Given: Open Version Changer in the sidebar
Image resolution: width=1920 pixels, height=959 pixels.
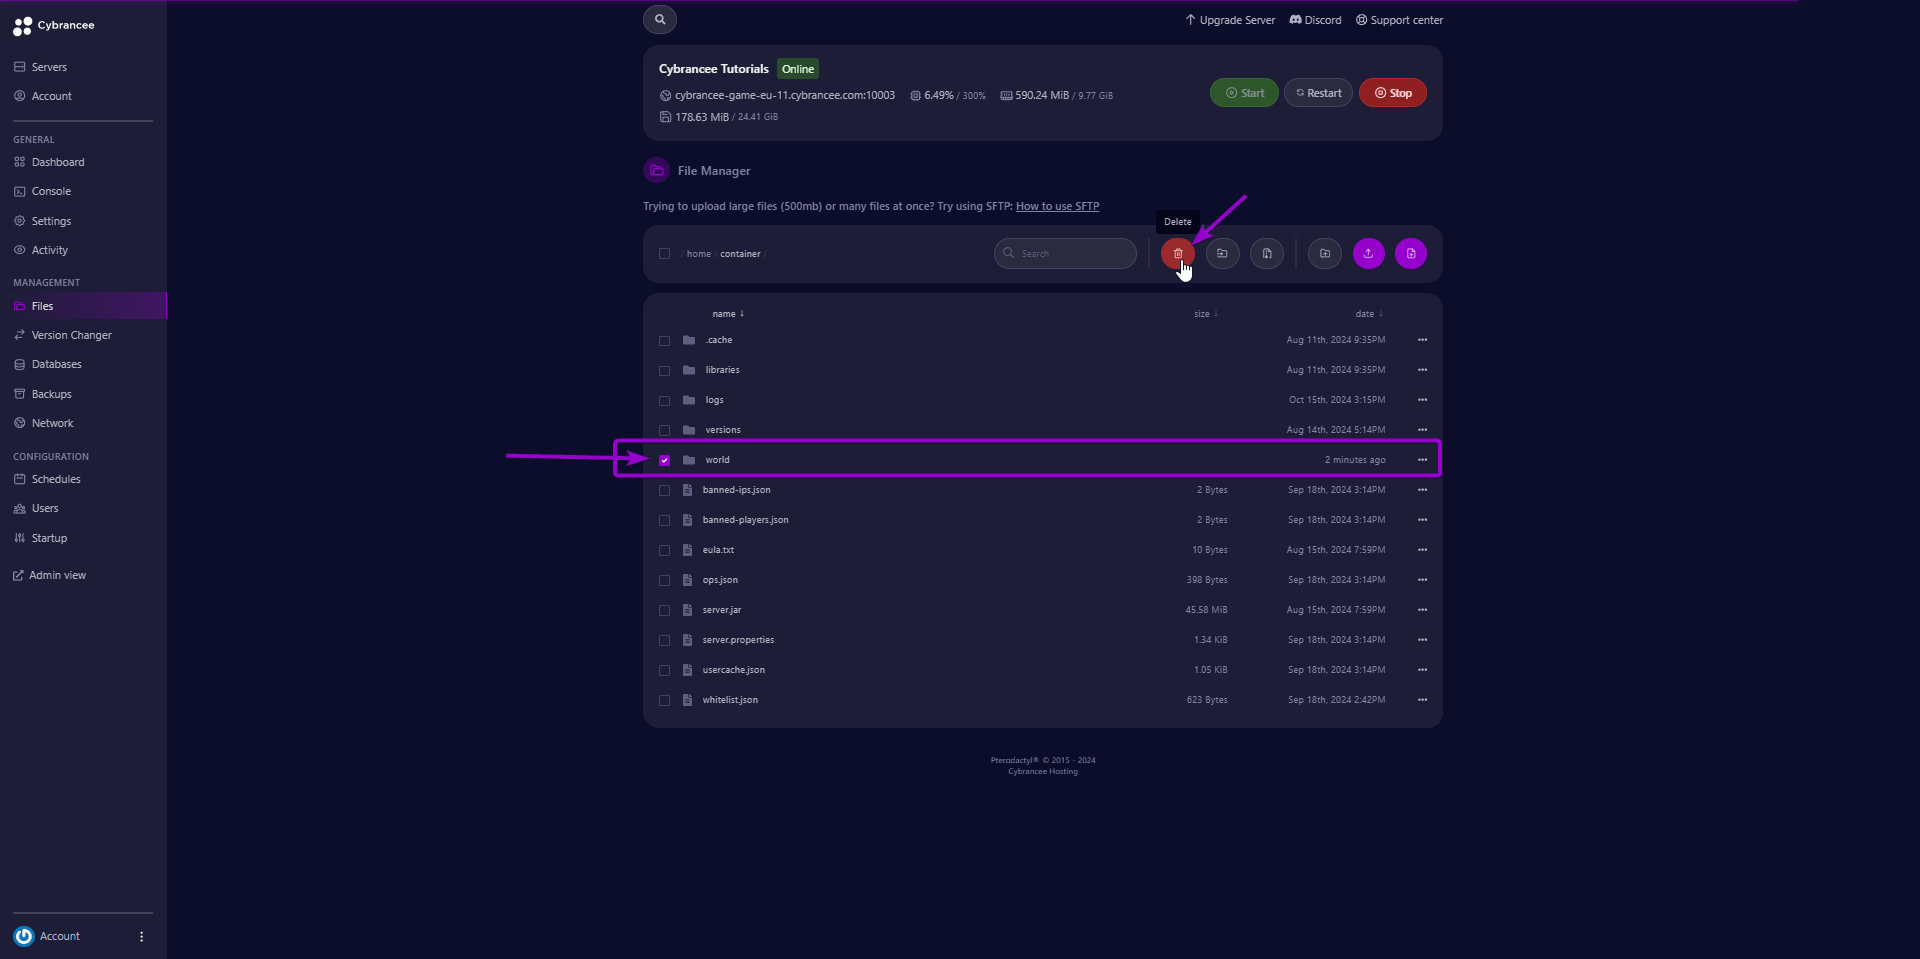Looking at the screenshot, I should point(71,334).
